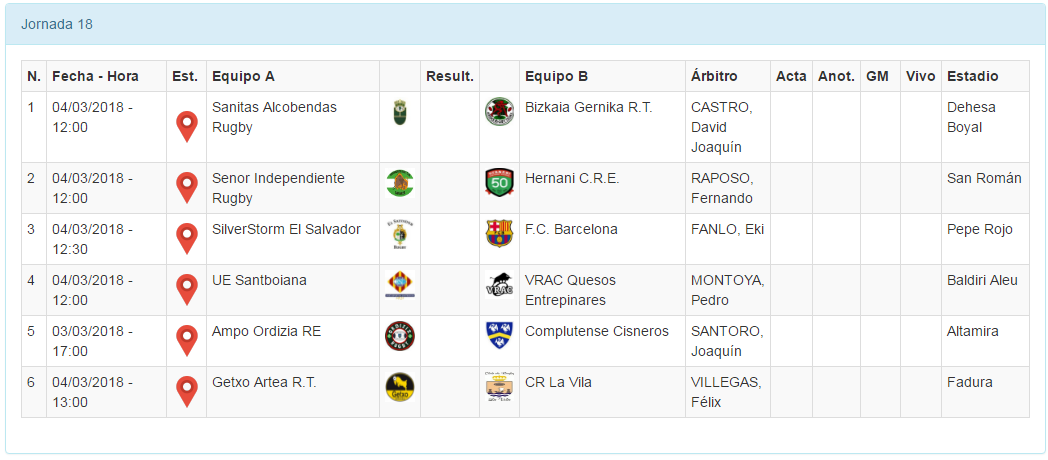Click the Pepe Rojo stadium name

tap(979, 229)
